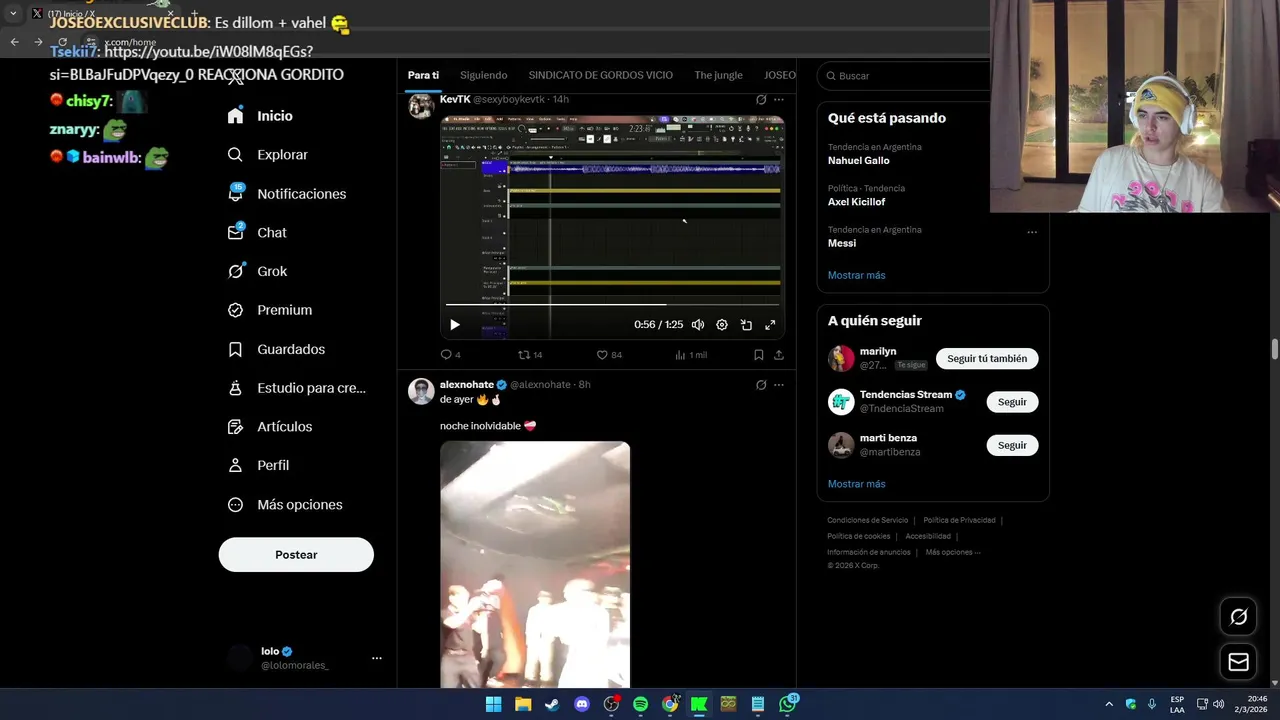The width and height of the screenshot is (1280, 720).
Task: Open Discord from taskbar
Action: [582, 704]
